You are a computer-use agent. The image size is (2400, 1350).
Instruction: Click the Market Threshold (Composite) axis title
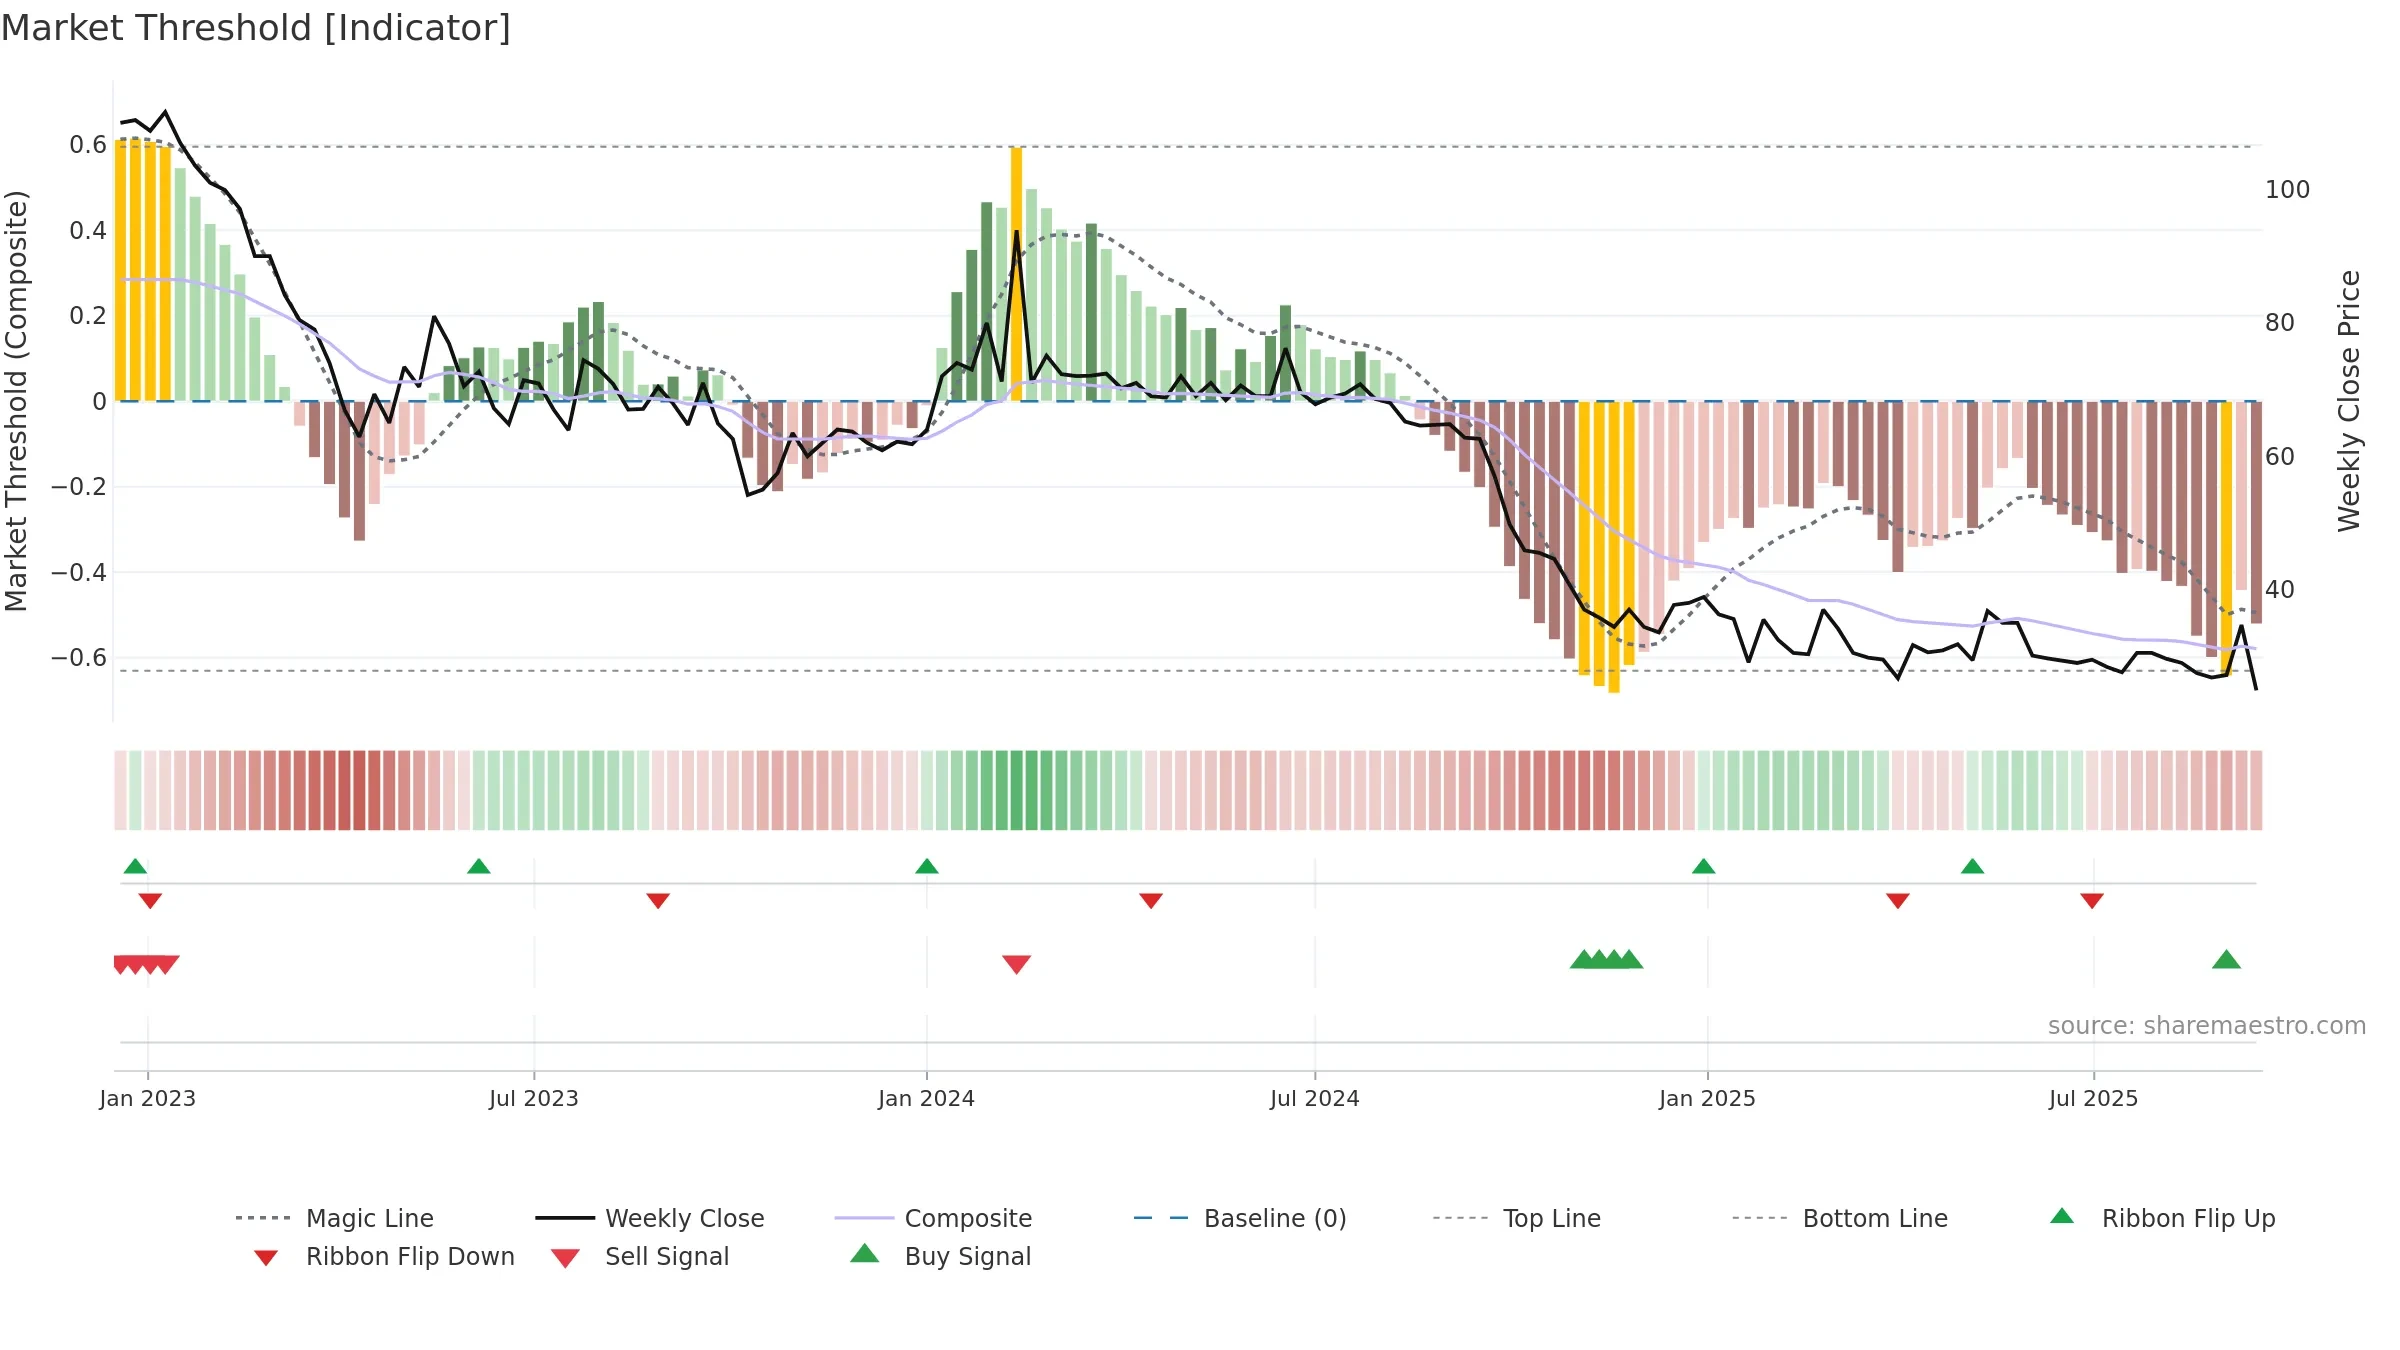[16, 400]
